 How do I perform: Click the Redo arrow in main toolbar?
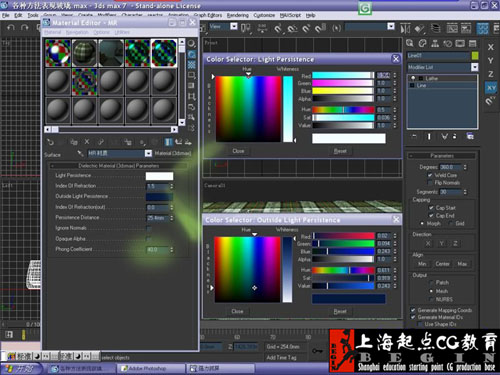(x=25, y=27)
